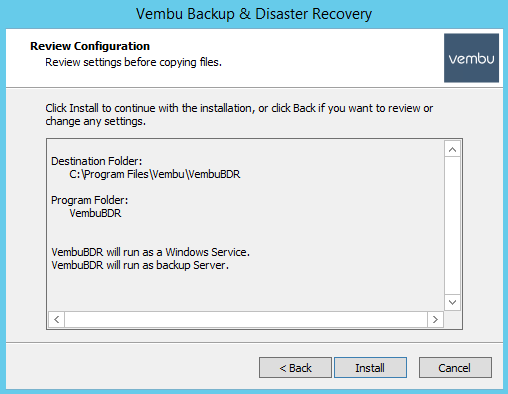Viewport: 508px width, 394px height.
Task: Click the 'run as a Windows Service' line
Action: pos(150,252)
